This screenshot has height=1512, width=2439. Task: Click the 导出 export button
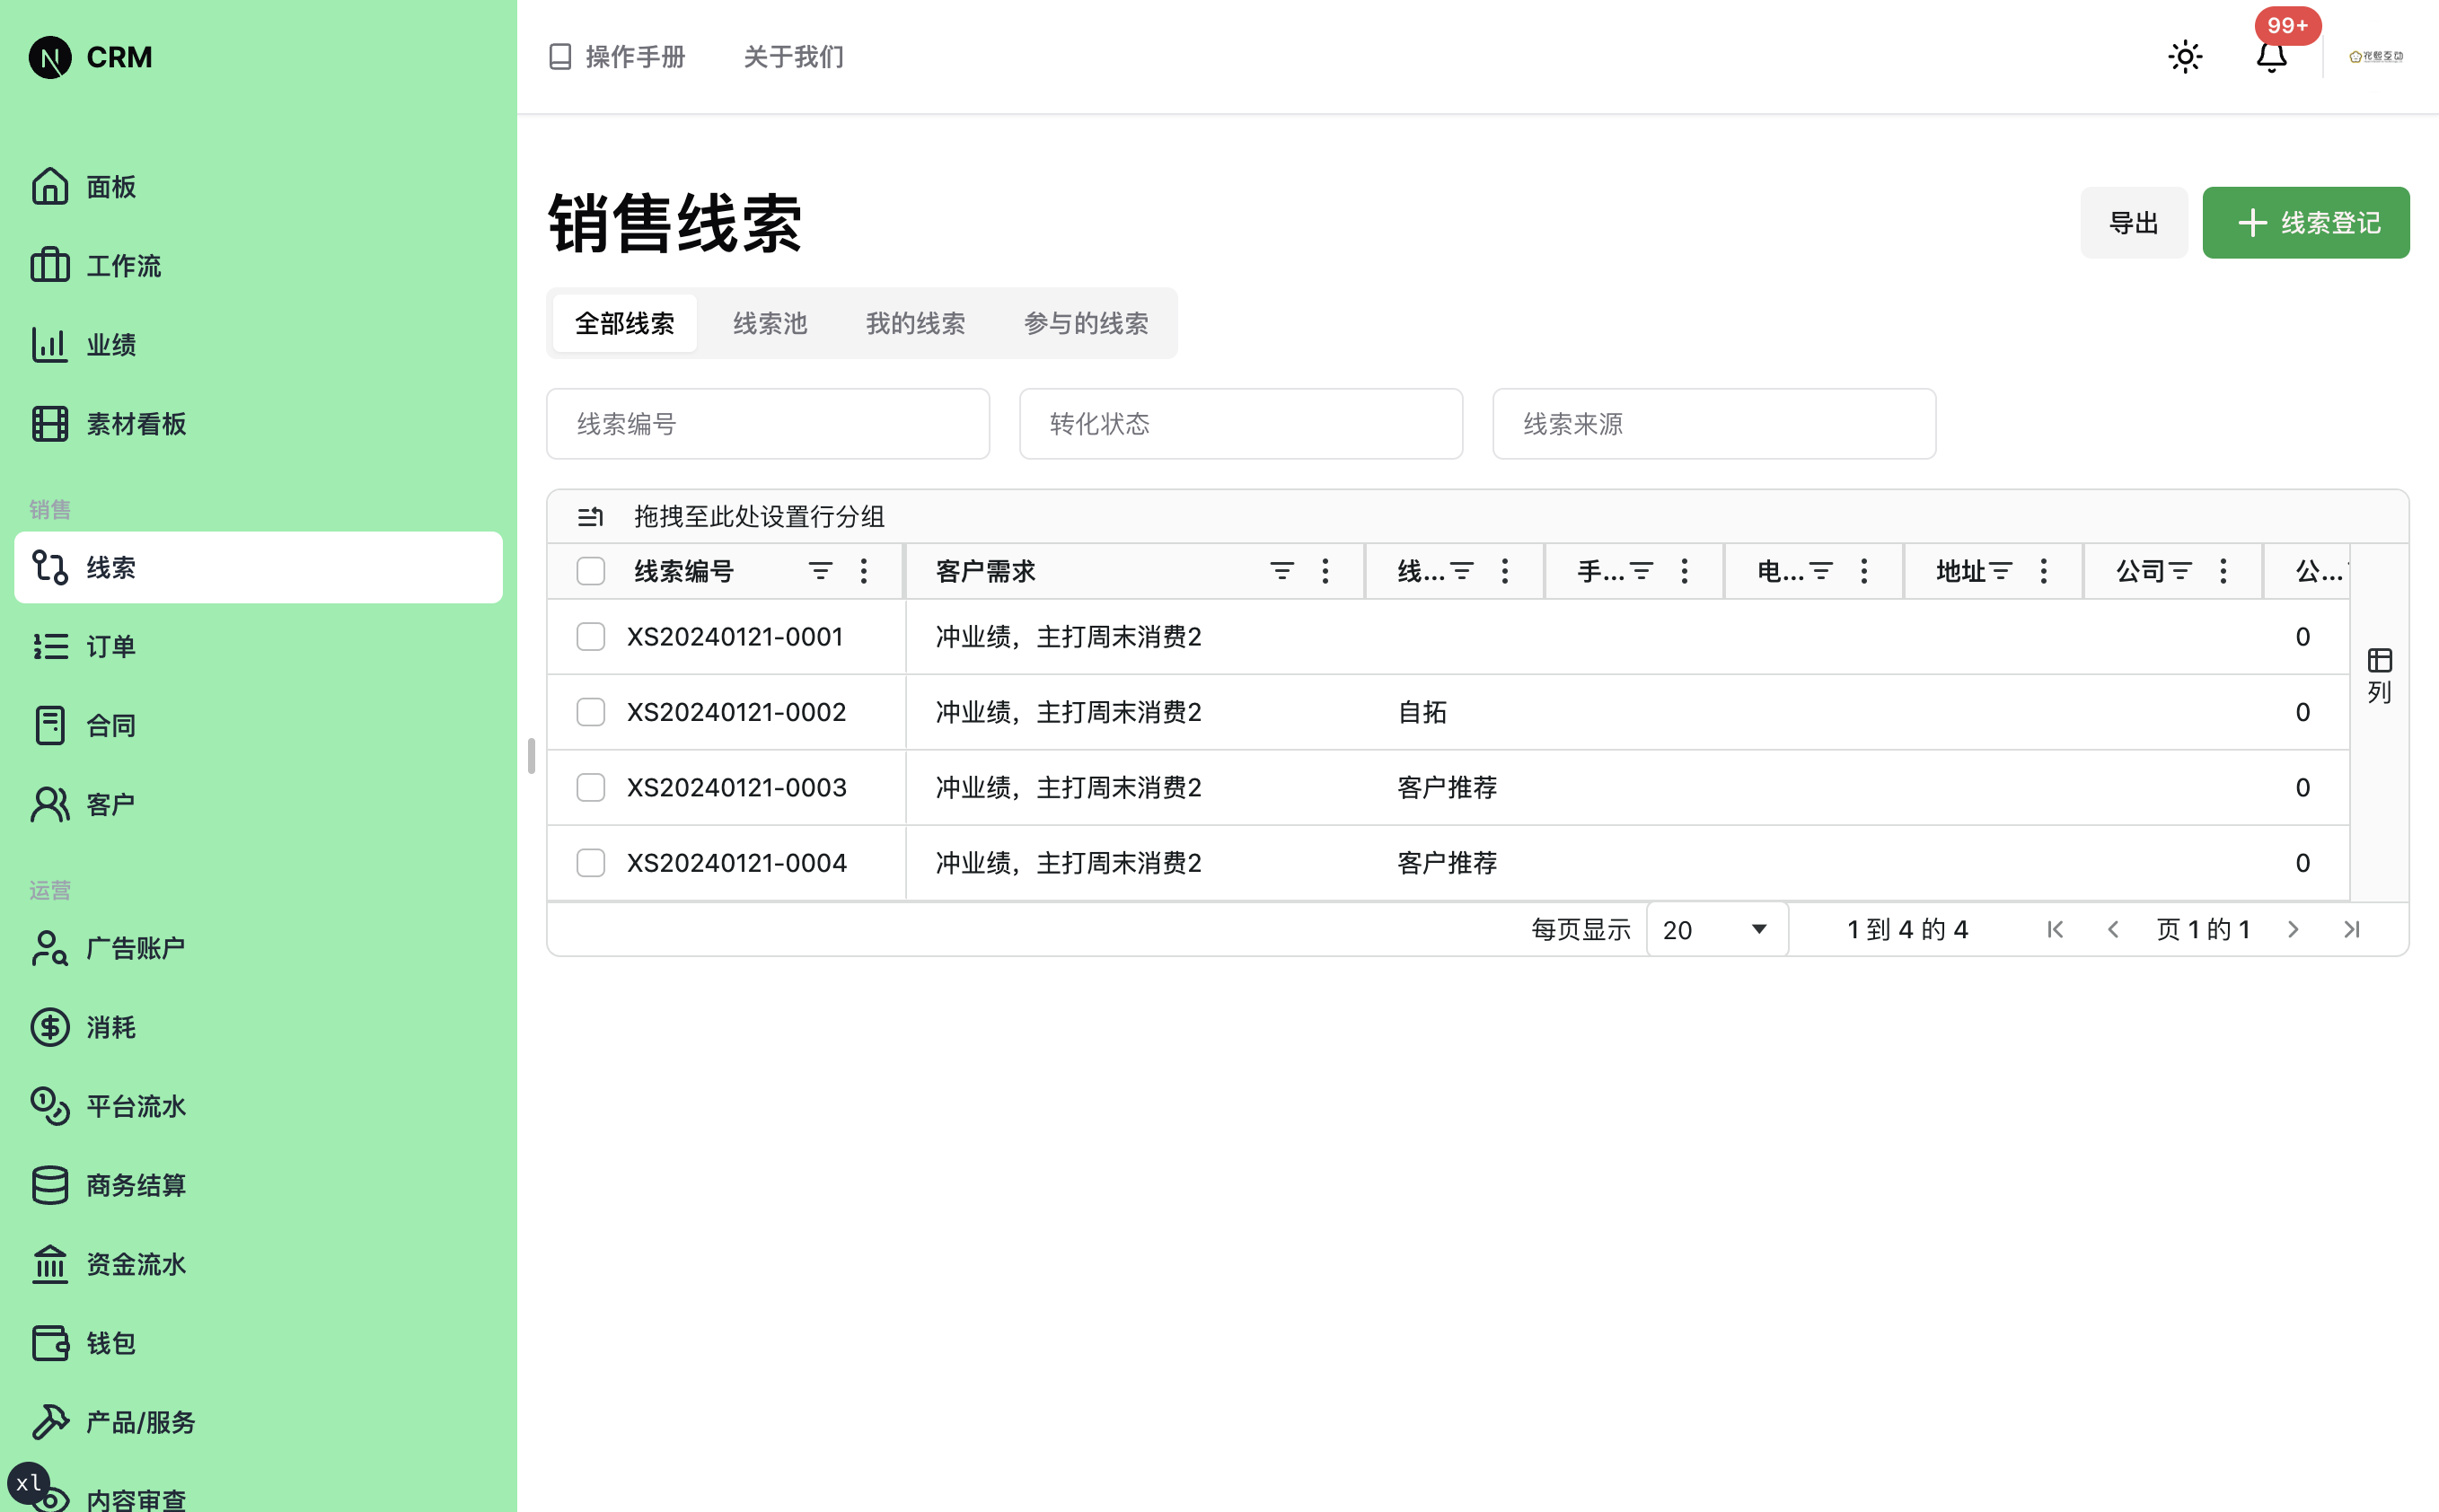(x=2133, y=223)
